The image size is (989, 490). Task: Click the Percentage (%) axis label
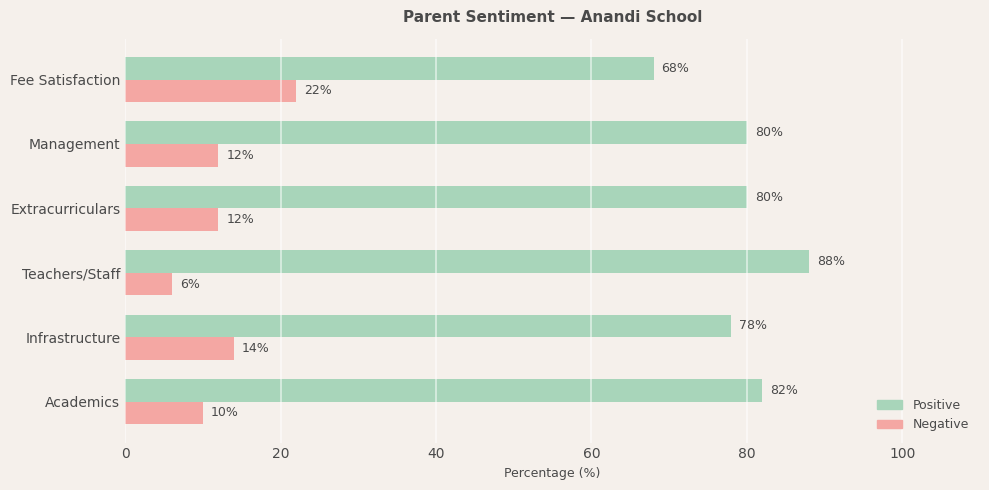click(x=552, y=473)
